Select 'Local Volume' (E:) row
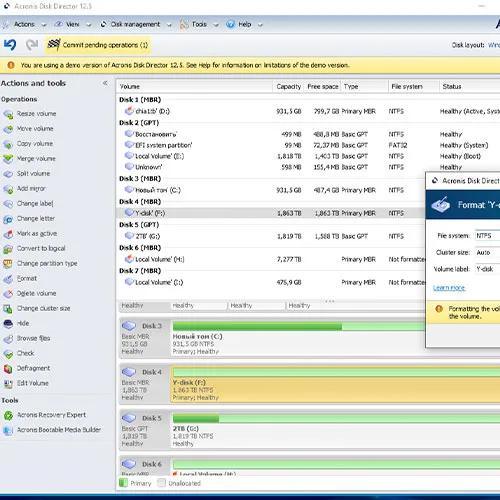The image size is (500, 500). click(308, 156)
